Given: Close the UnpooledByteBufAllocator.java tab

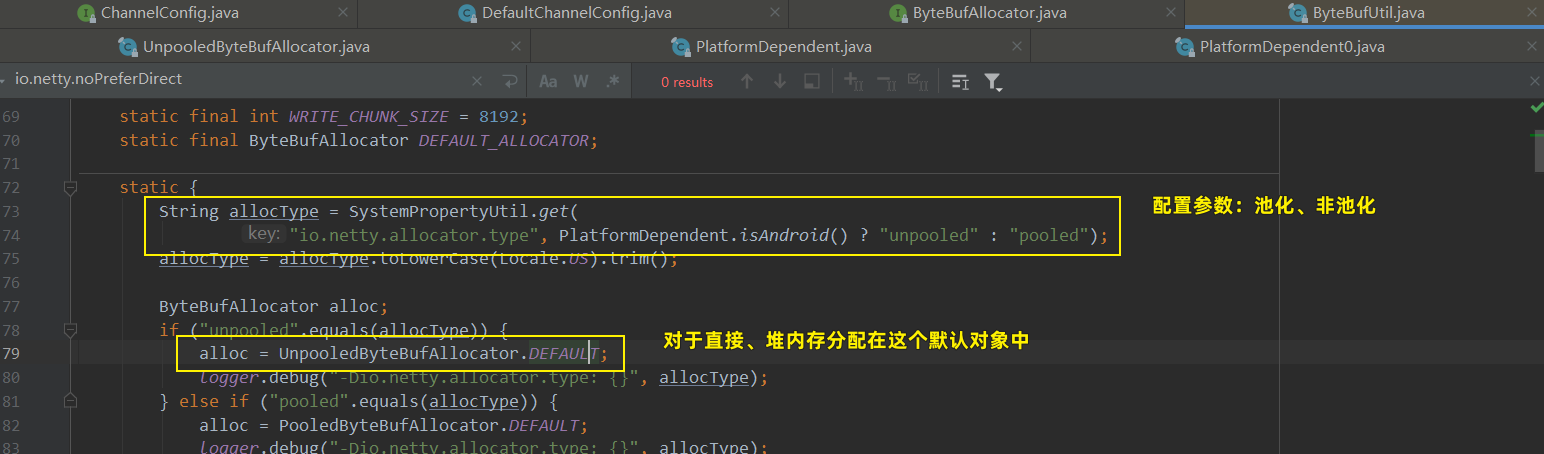Looking at the screenshot, I should click(x=516, y=47).
